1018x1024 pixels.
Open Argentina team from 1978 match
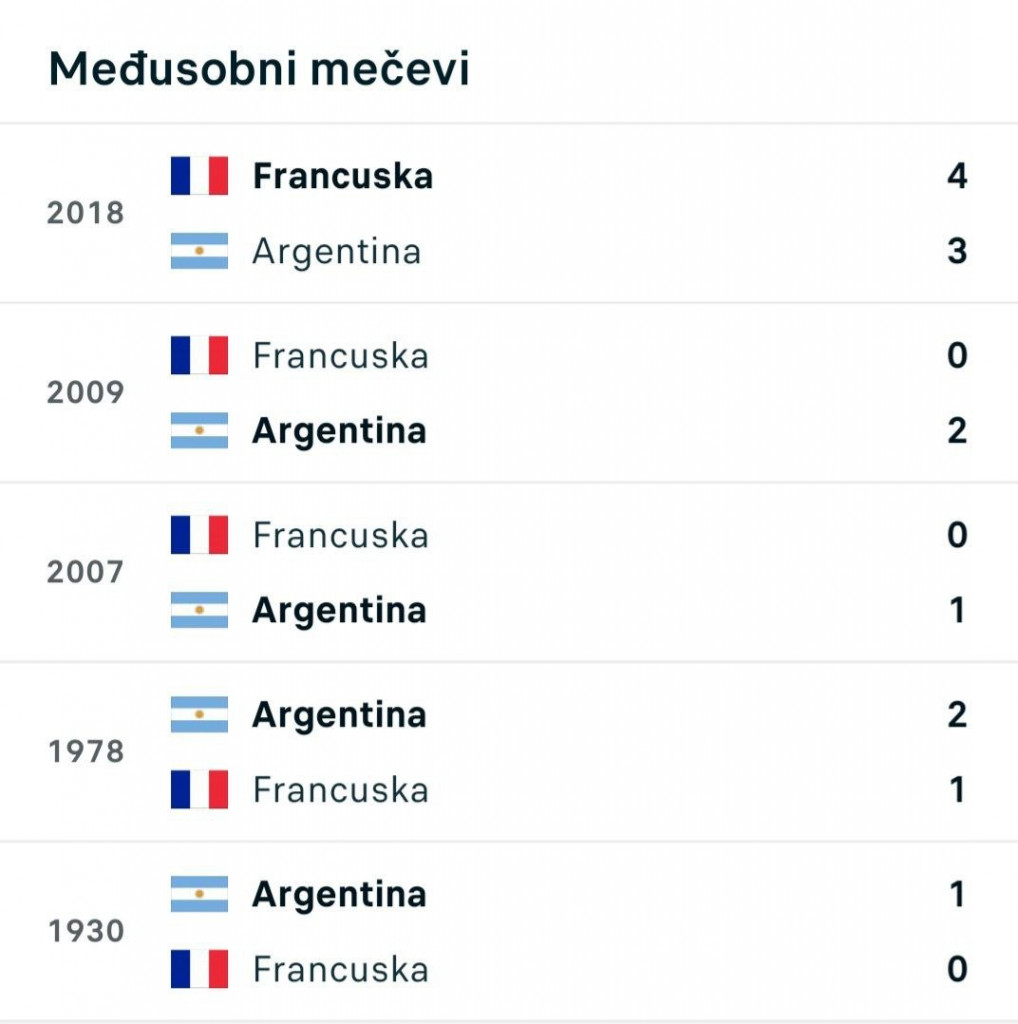[339, 715]
